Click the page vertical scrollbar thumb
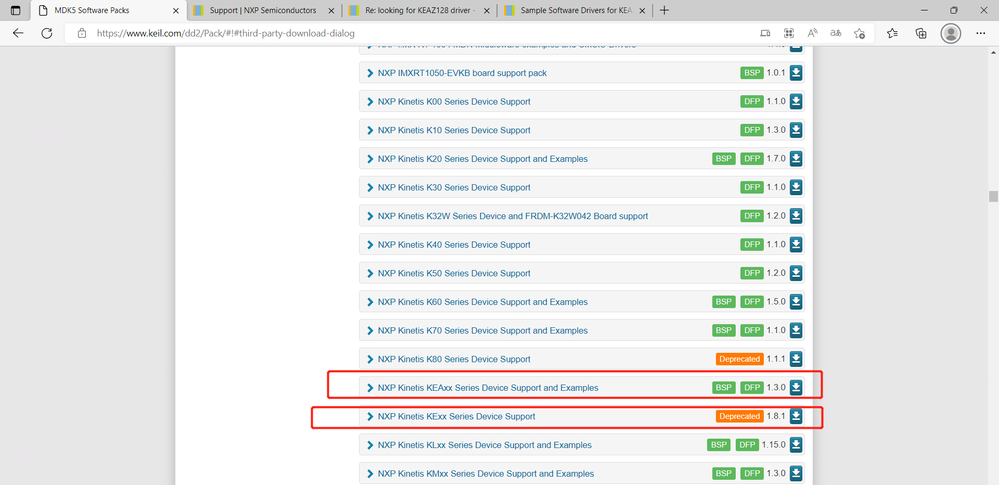Viewport: 999px width, 485px height. pos(993,196)
